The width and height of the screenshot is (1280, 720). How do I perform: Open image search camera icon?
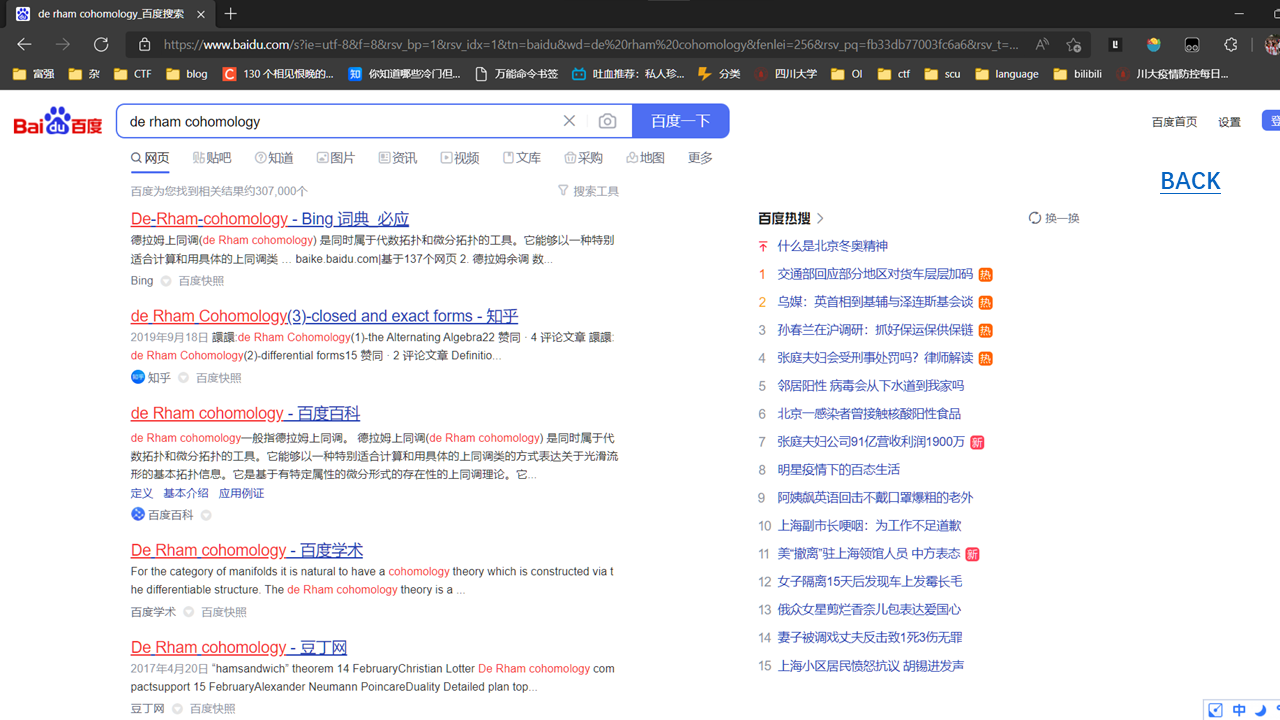607,121
